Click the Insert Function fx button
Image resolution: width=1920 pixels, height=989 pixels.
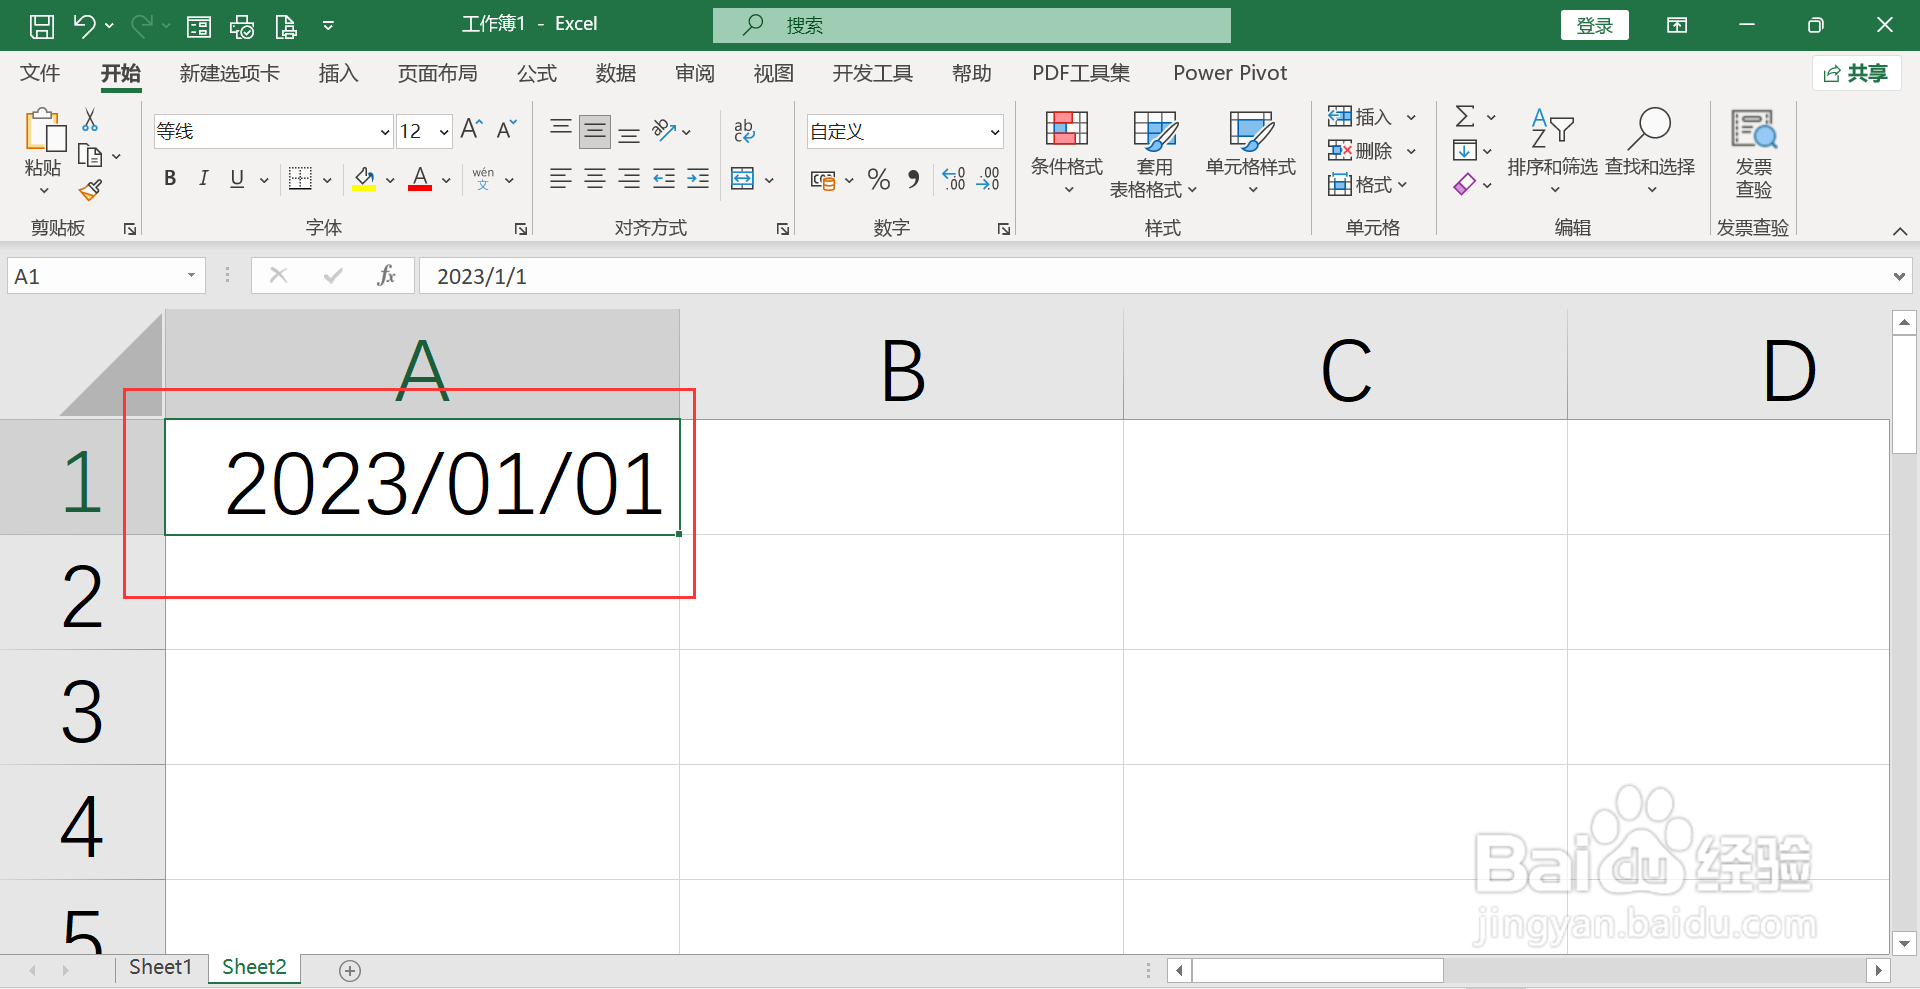(386, 276)
